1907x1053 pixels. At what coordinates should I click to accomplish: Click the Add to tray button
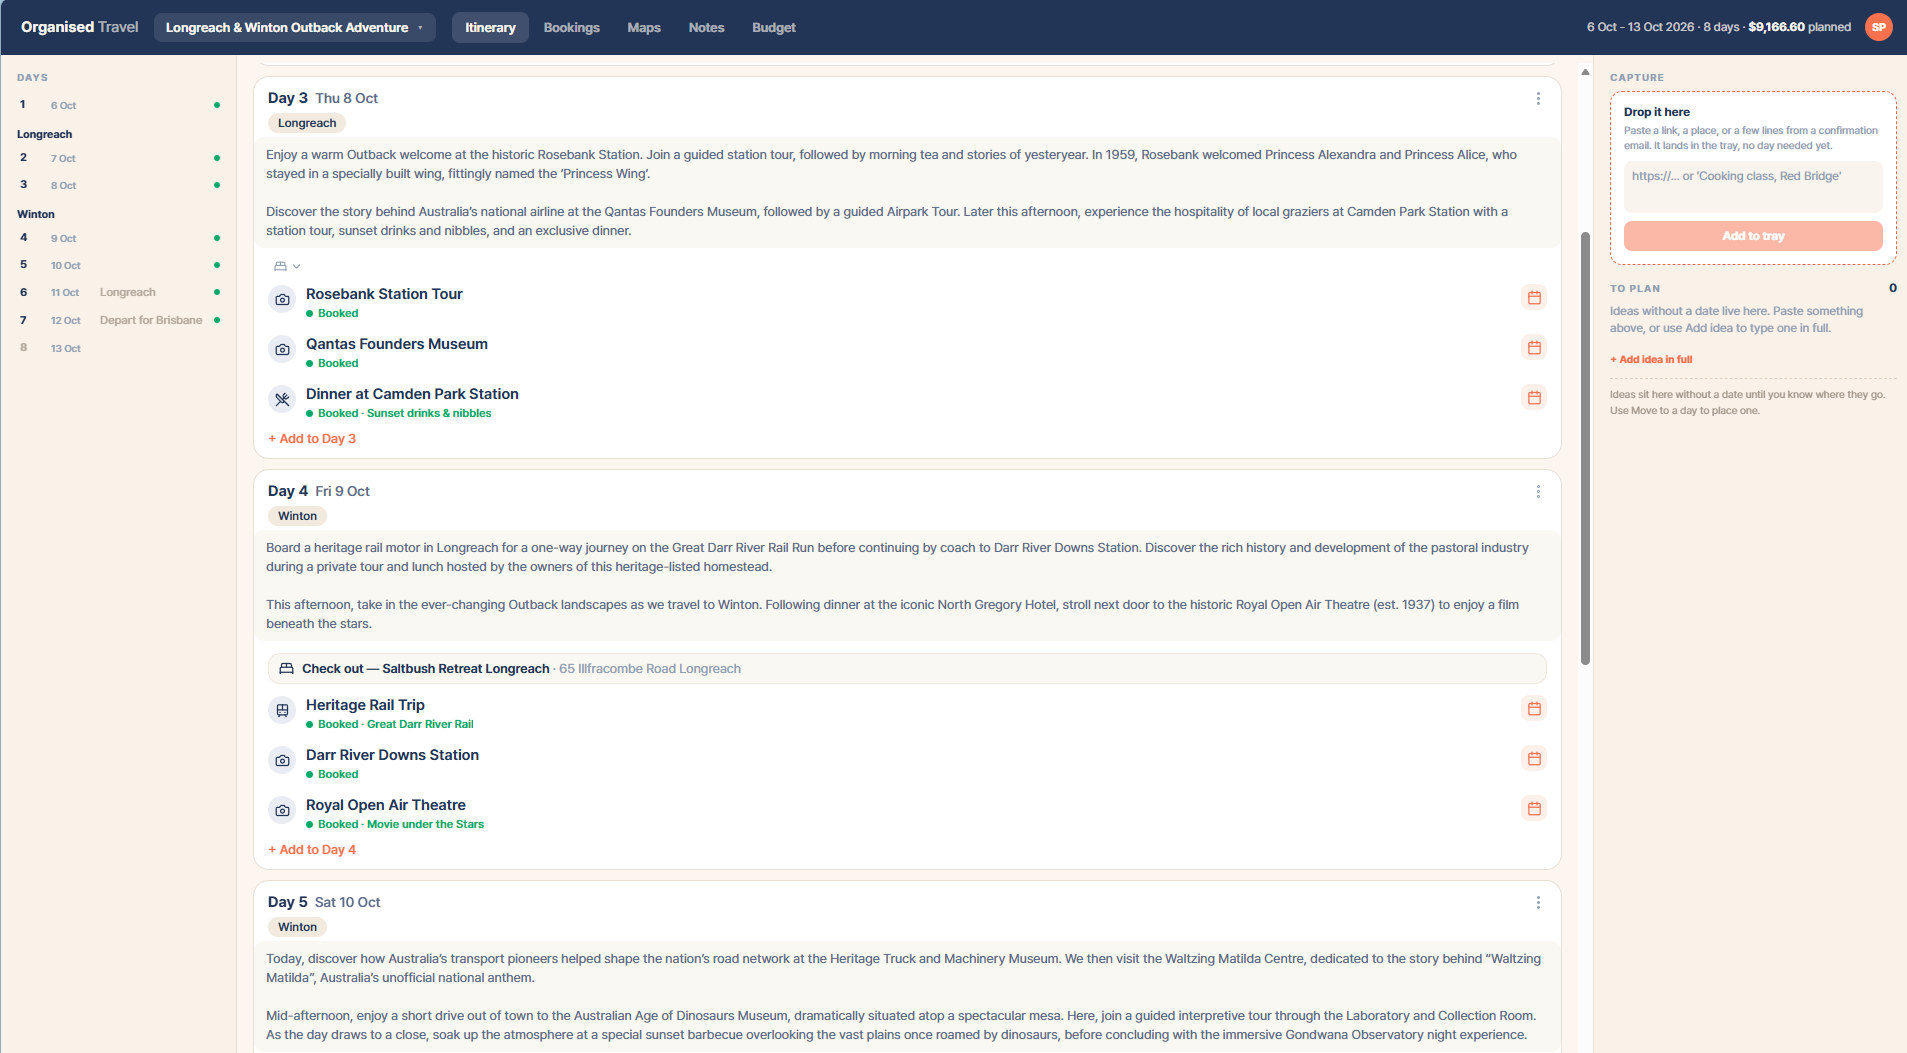pyautogui.click(x=1753, y=236)
